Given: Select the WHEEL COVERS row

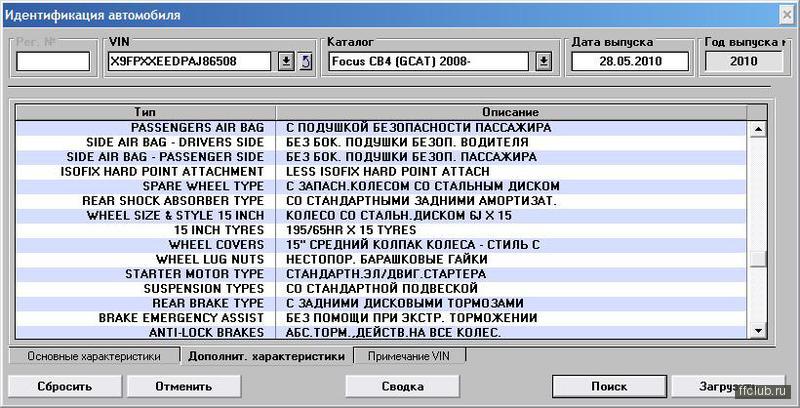Looking at the screenshot, I should (x=380, y=245).
